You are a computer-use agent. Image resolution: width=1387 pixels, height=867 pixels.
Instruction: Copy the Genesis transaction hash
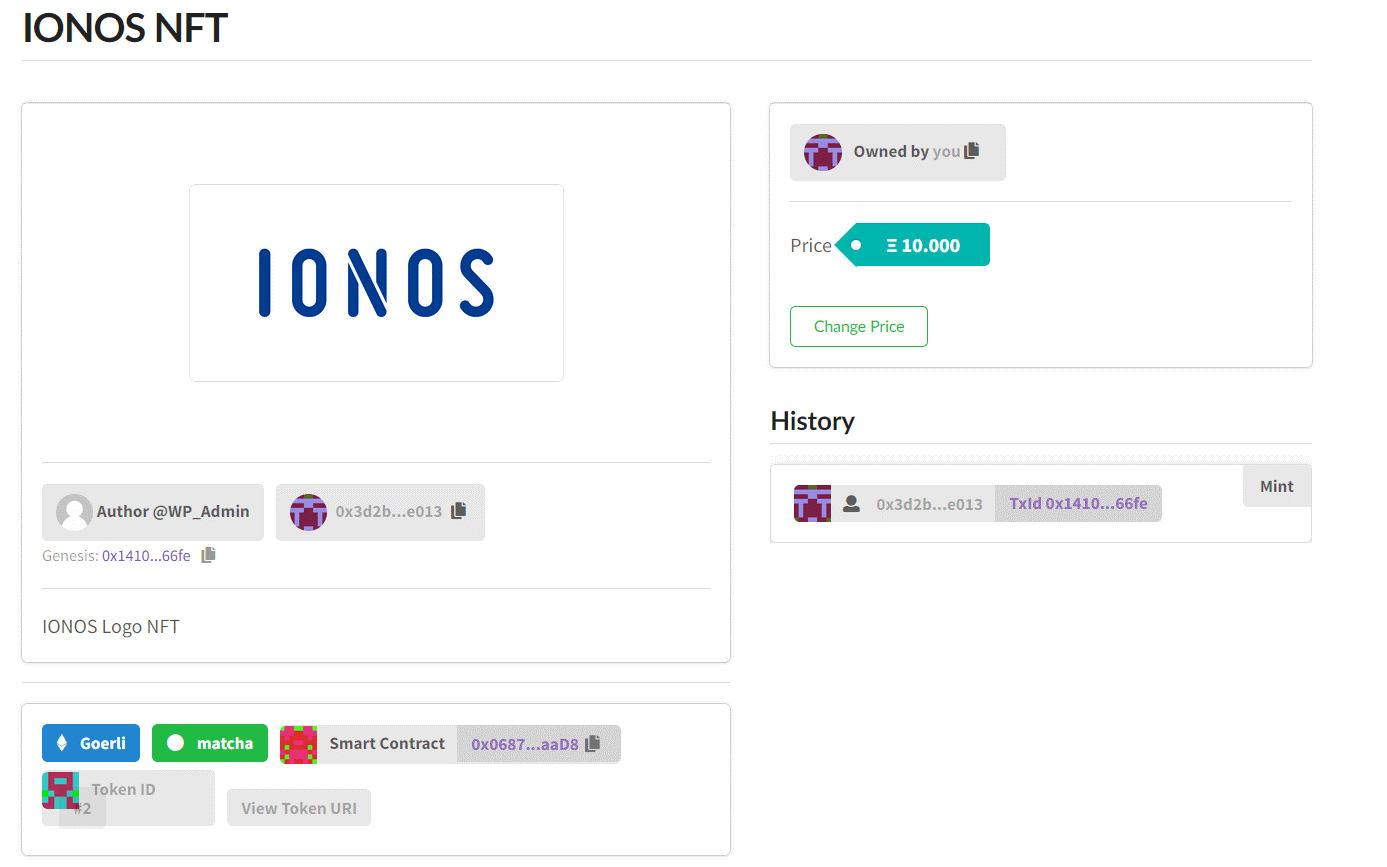coord(208,555)
